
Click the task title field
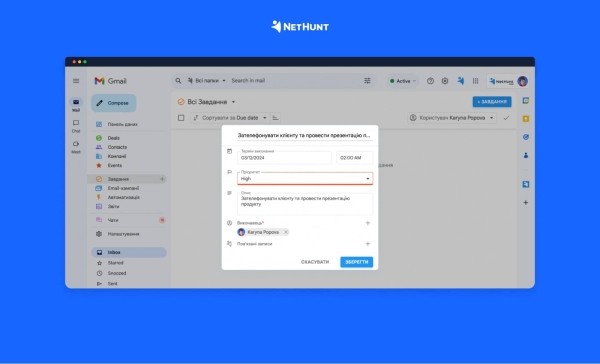pyautogui.click(x=304, y=135)
